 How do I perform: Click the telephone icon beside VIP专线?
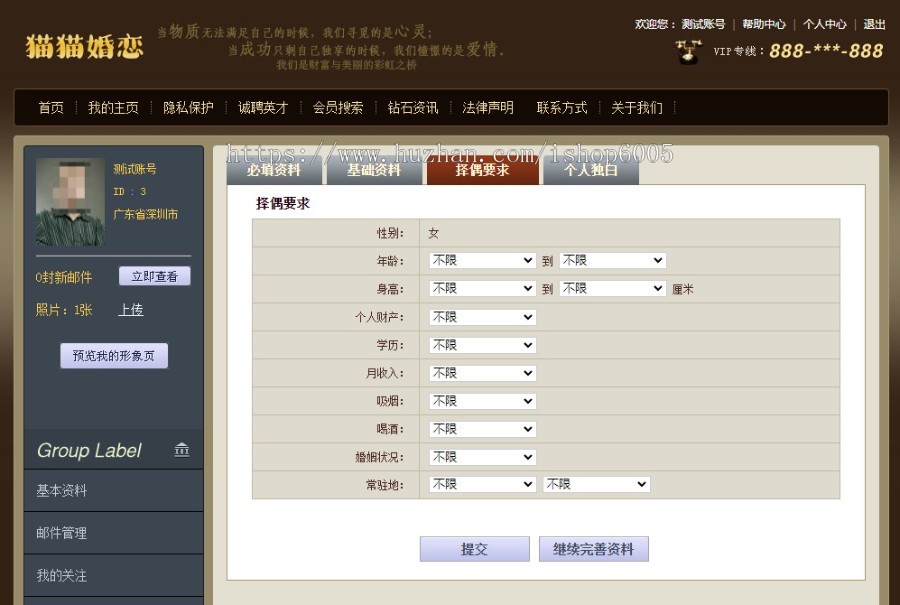point(688,52)
